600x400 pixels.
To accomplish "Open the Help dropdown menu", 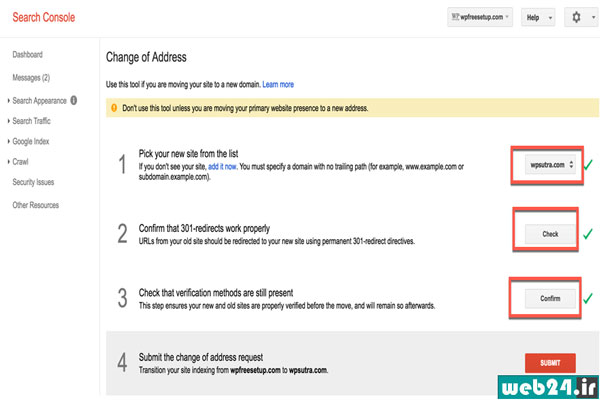I will [x=538, y=17].
